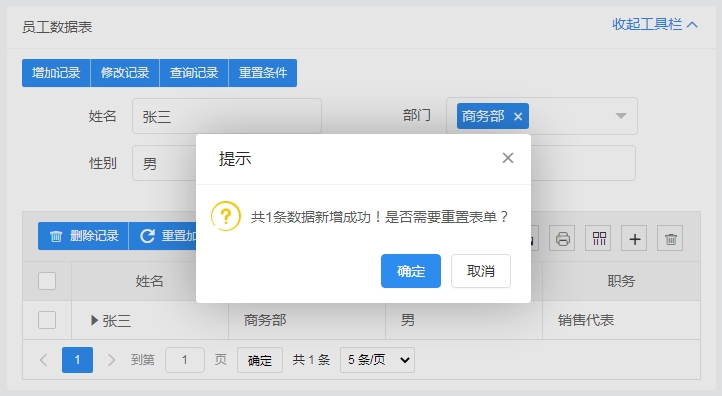Click the 共 1 条 total count text
This screenshot has width=722, height=396.
pyautogui.click(x=311, y=360)
